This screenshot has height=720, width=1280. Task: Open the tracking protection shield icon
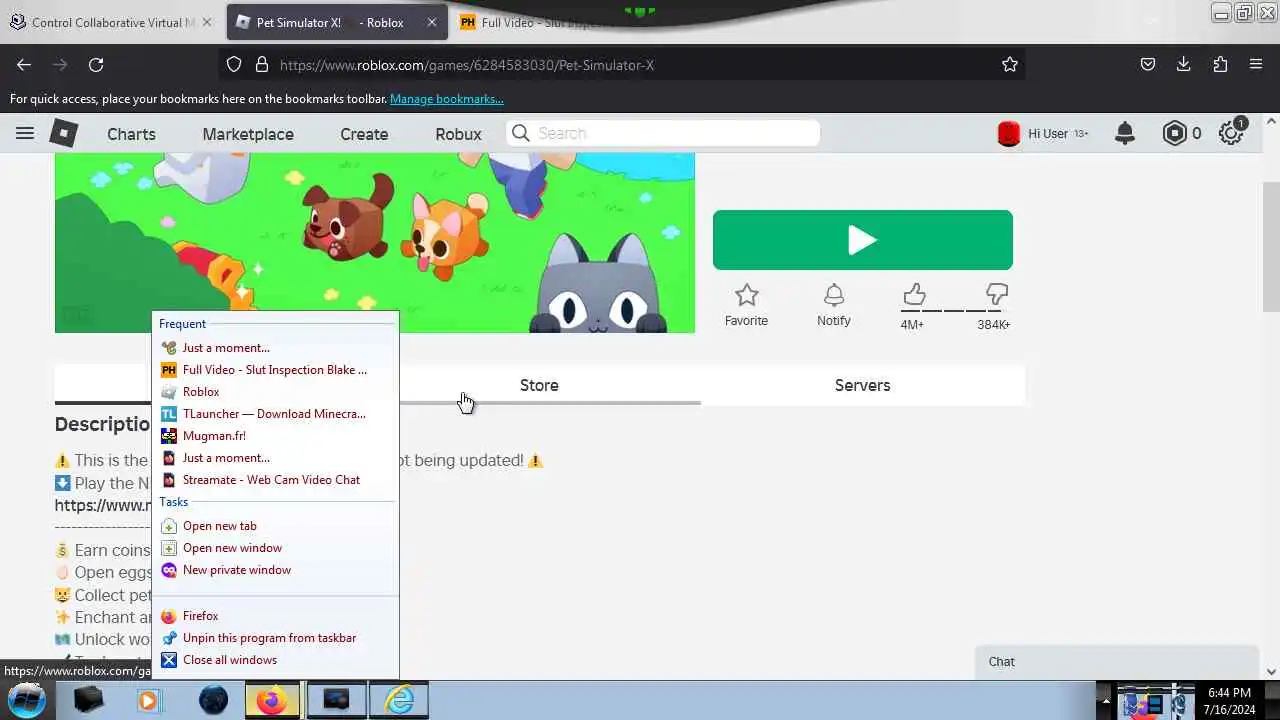point(234,64)
